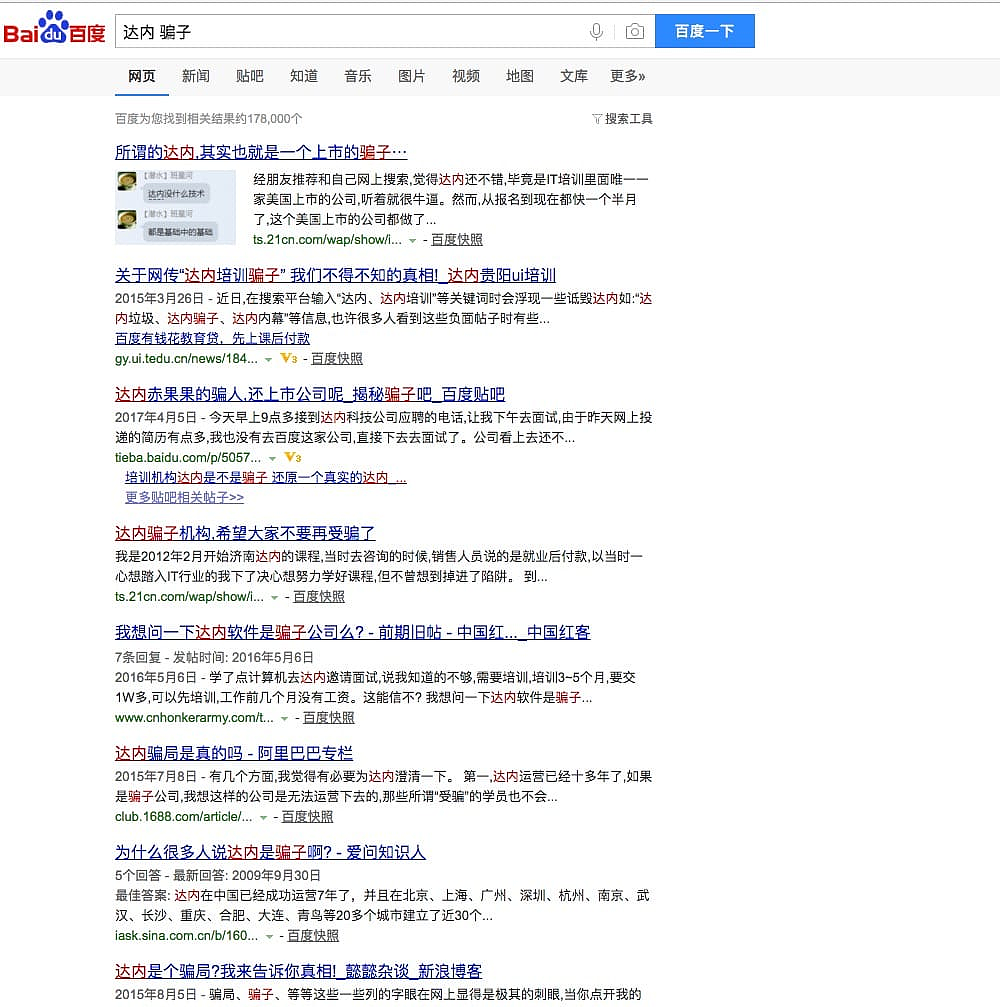Click V3 badge beside gy.ui.tedu.cn result

[x=289, y=358]
